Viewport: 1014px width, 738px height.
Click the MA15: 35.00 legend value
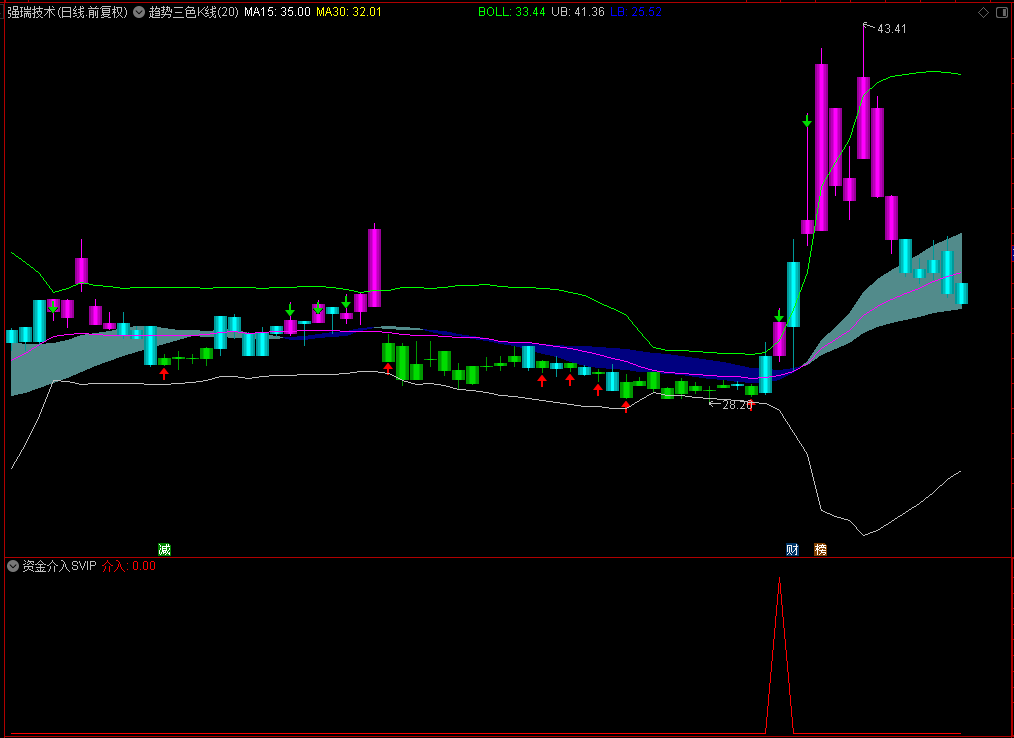tap(277, 12)
